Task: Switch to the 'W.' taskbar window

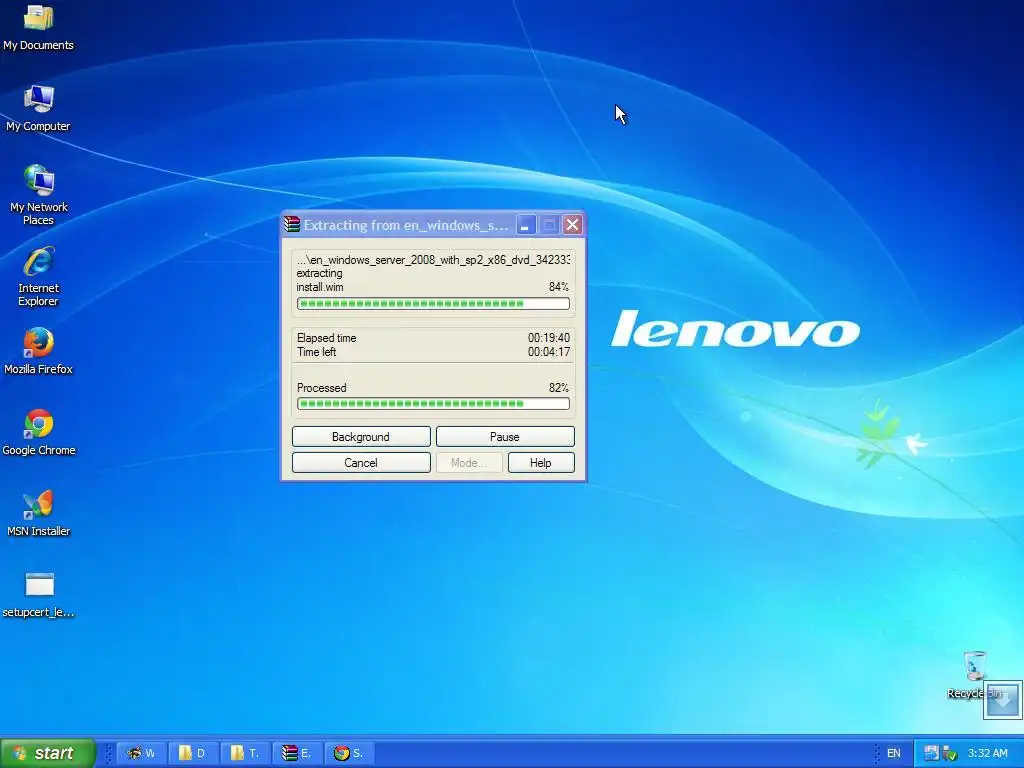Action: tap(141, 753)
